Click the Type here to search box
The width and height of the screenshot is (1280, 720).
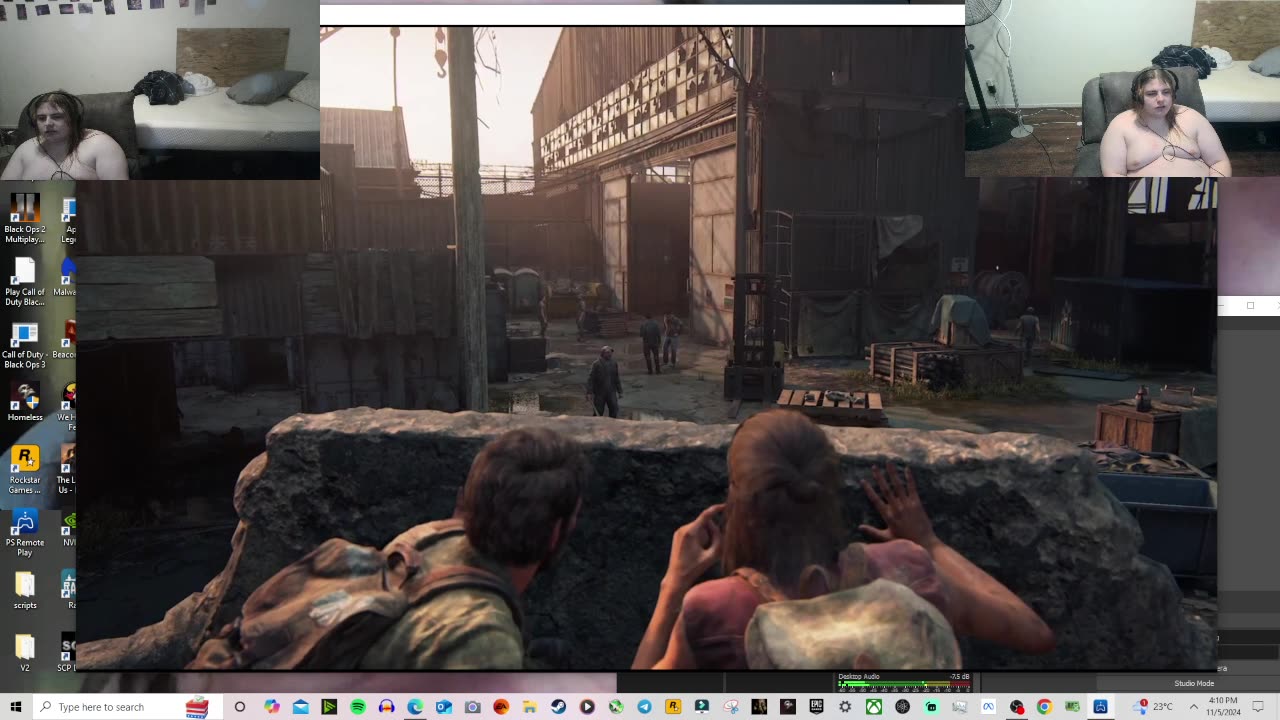(122, 707)
